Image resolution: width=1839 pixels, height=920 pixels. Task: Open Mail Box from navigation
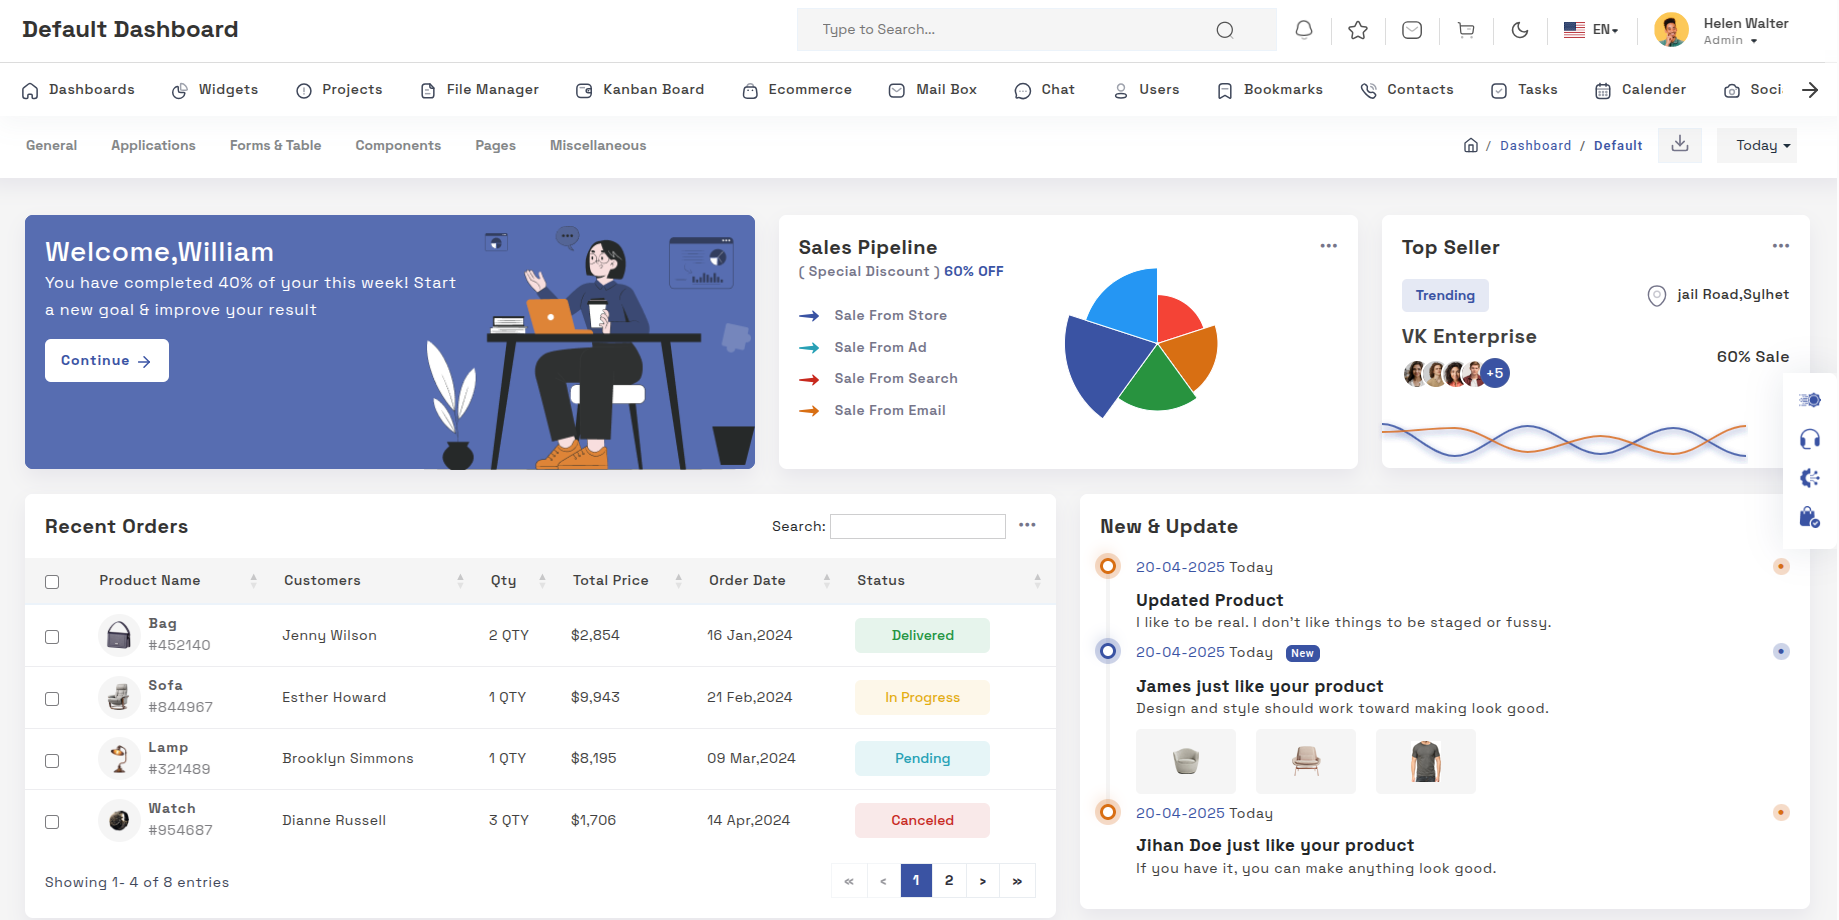933,90
